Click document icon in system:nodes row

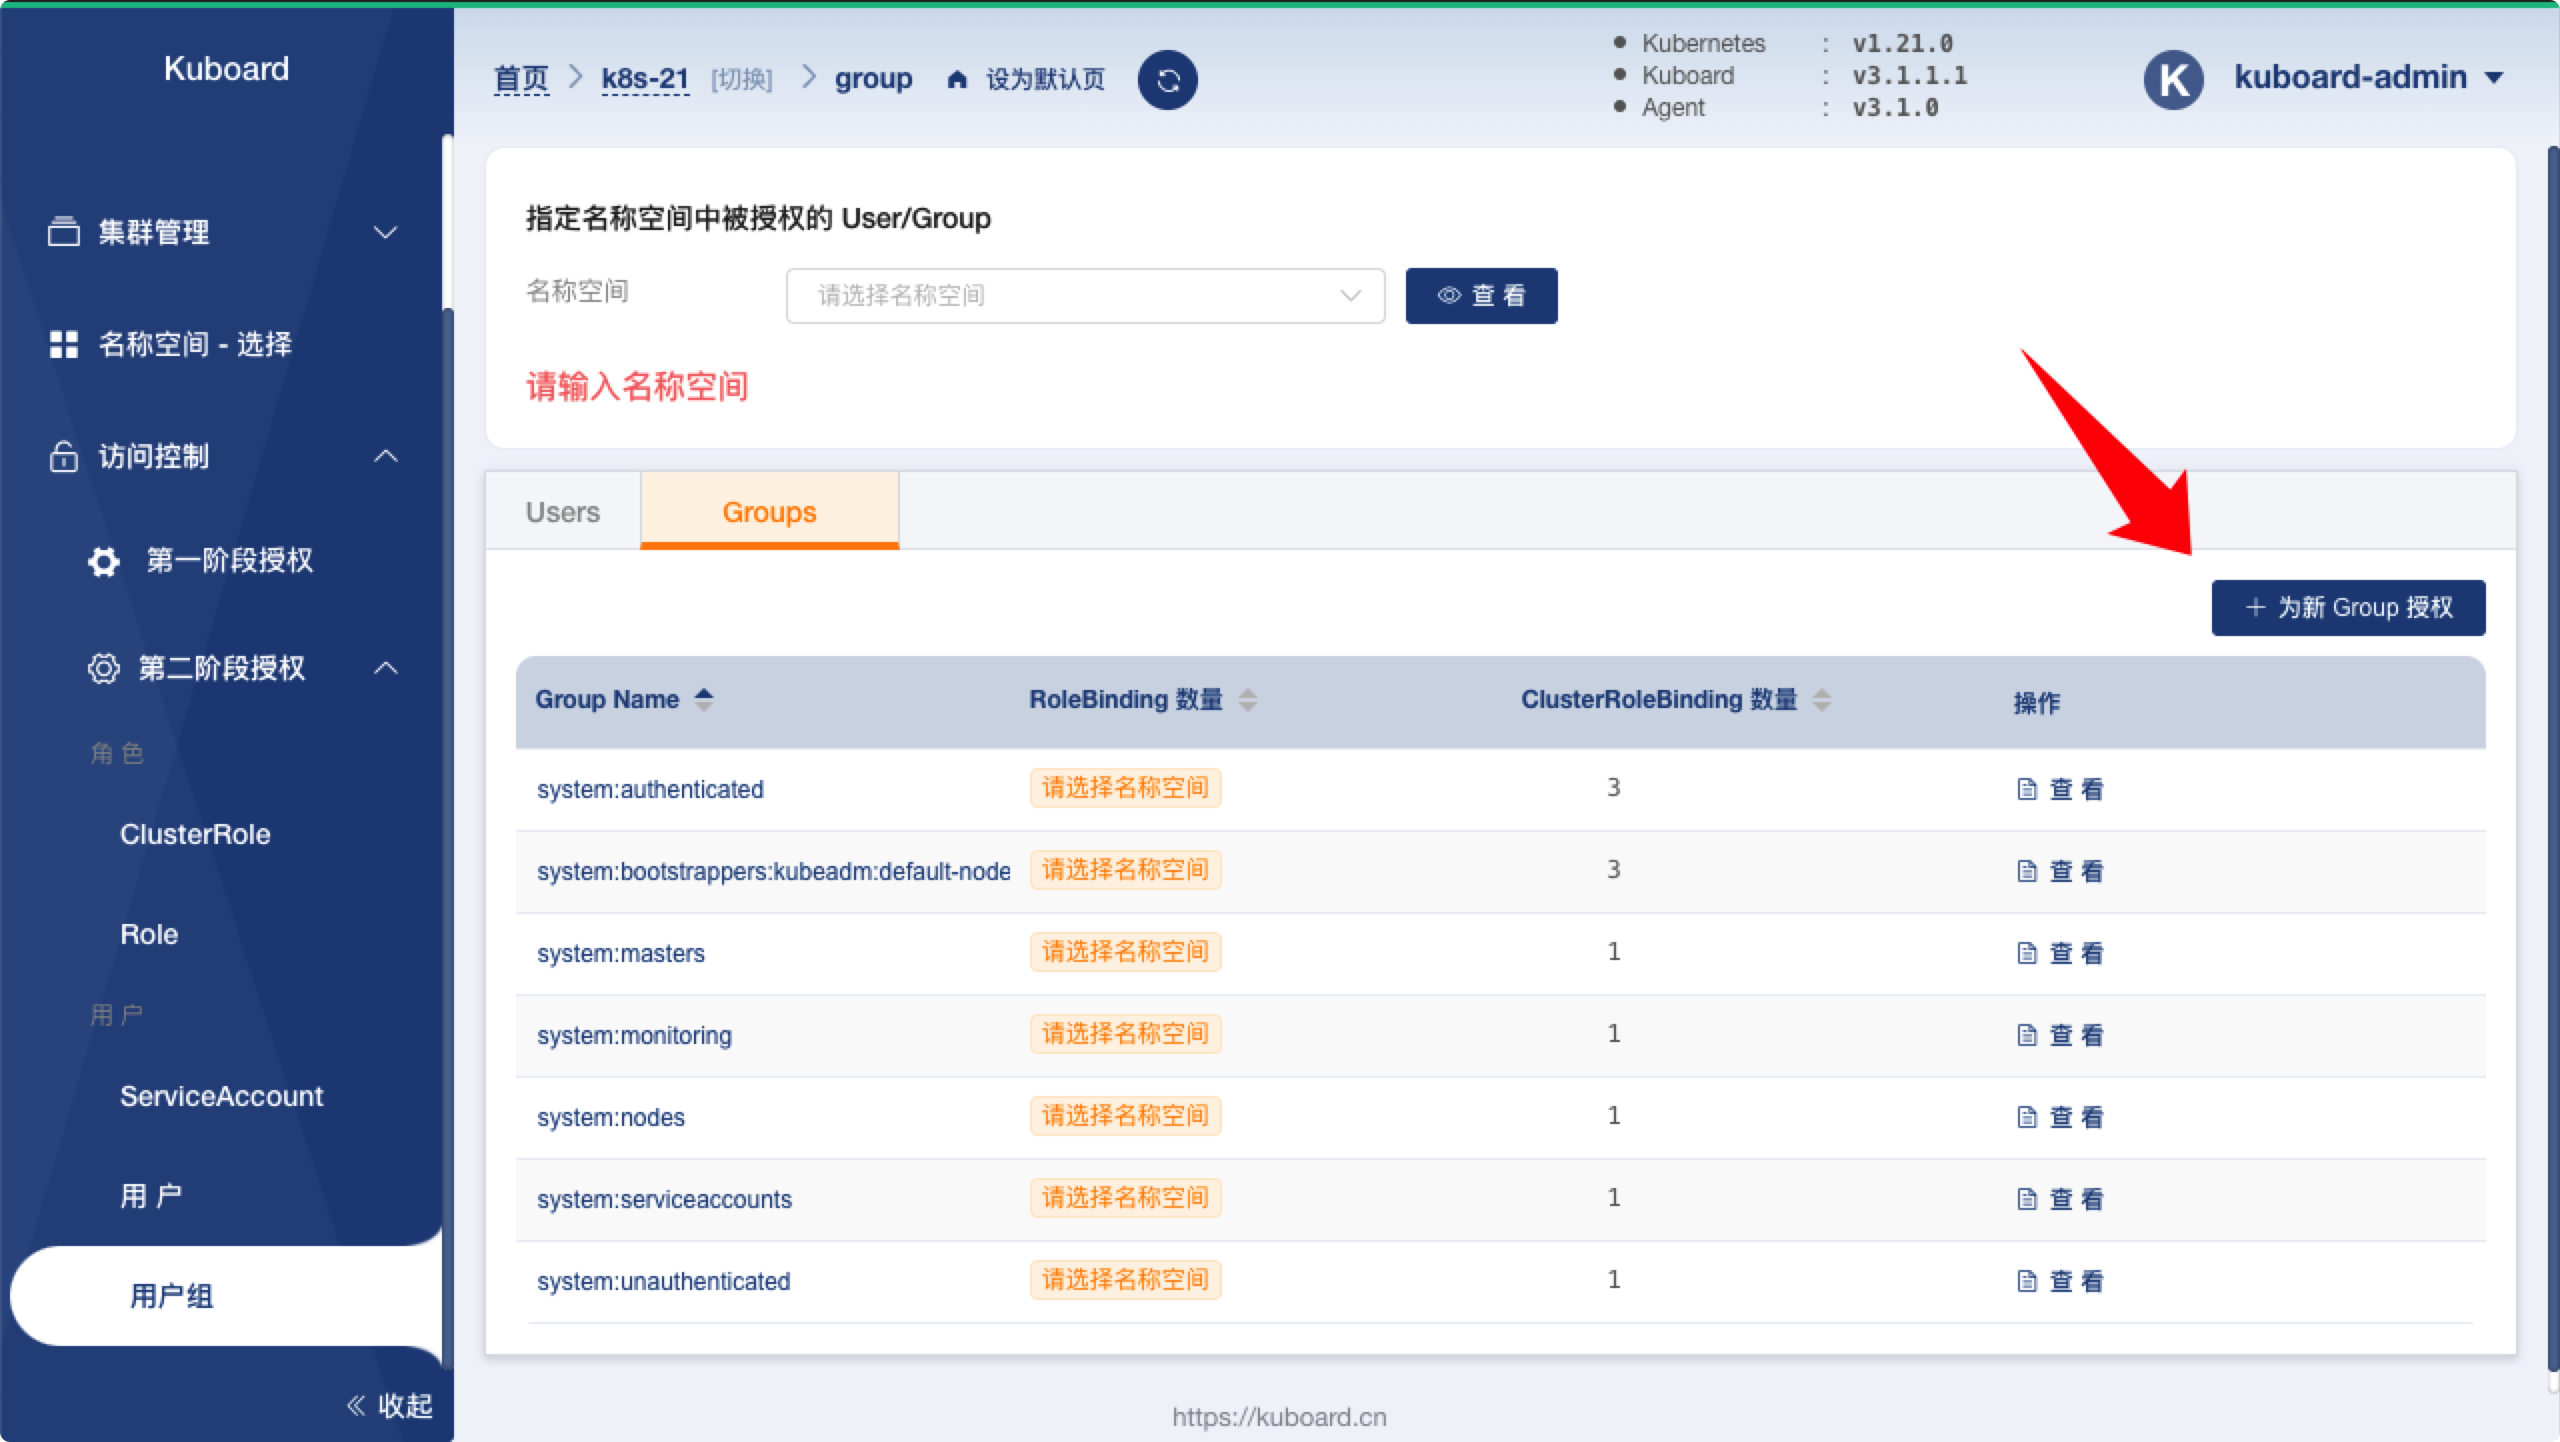pos(2027,1117)
